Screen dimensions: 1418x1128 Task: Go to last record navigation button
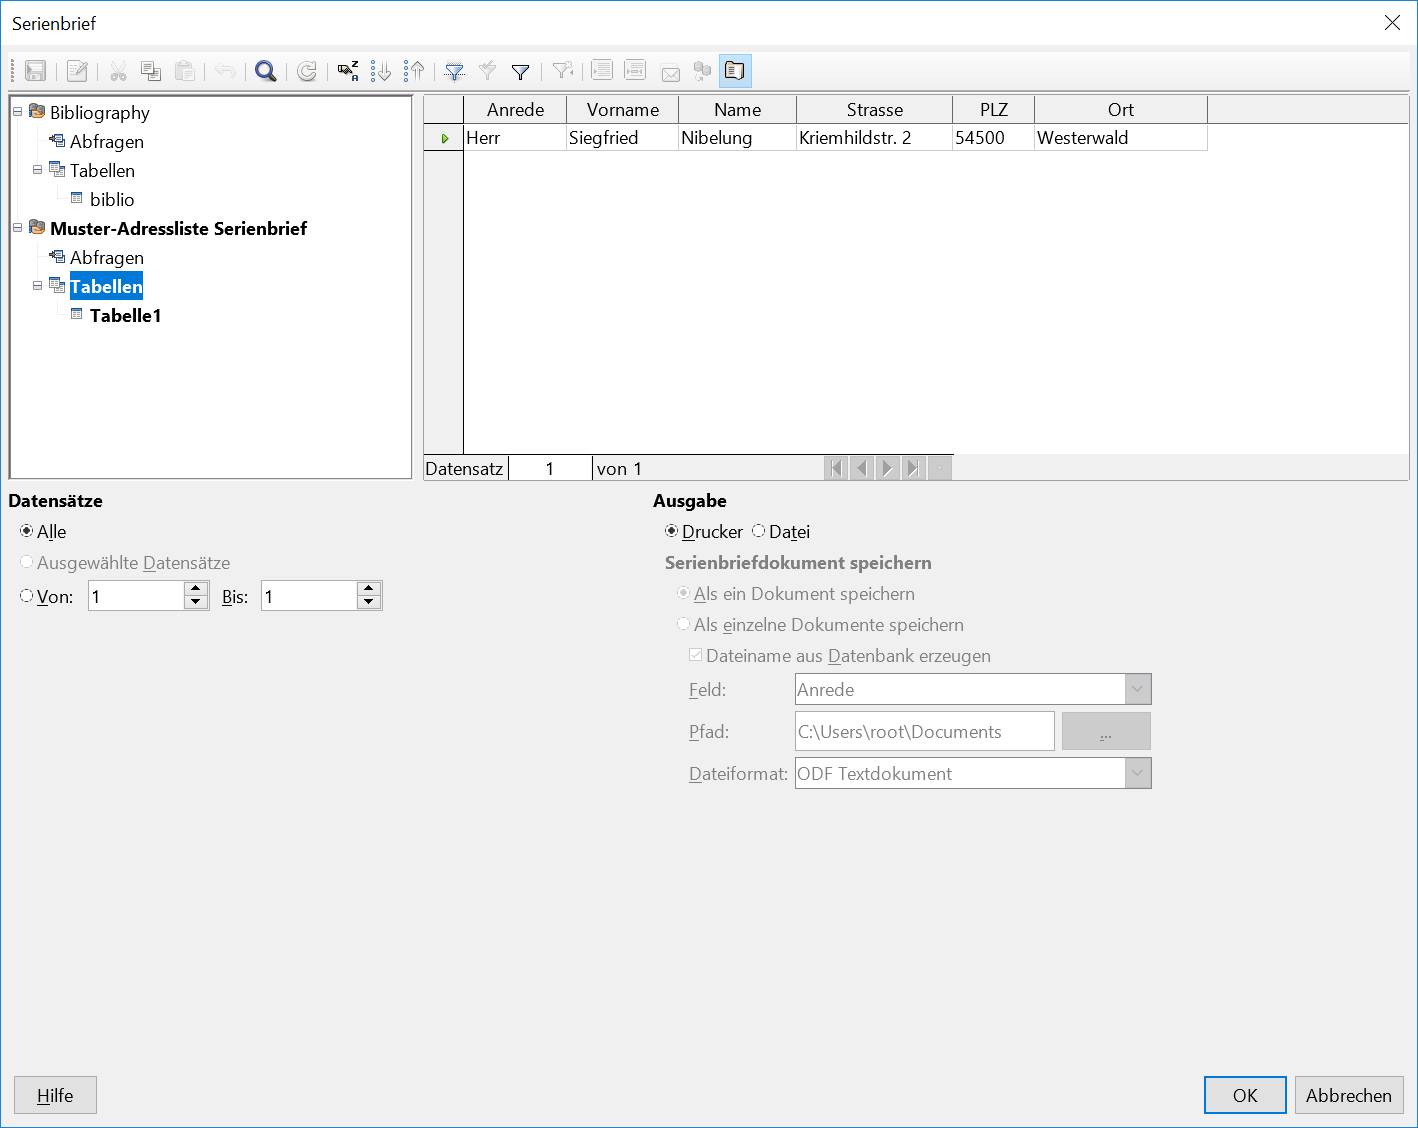913,468
